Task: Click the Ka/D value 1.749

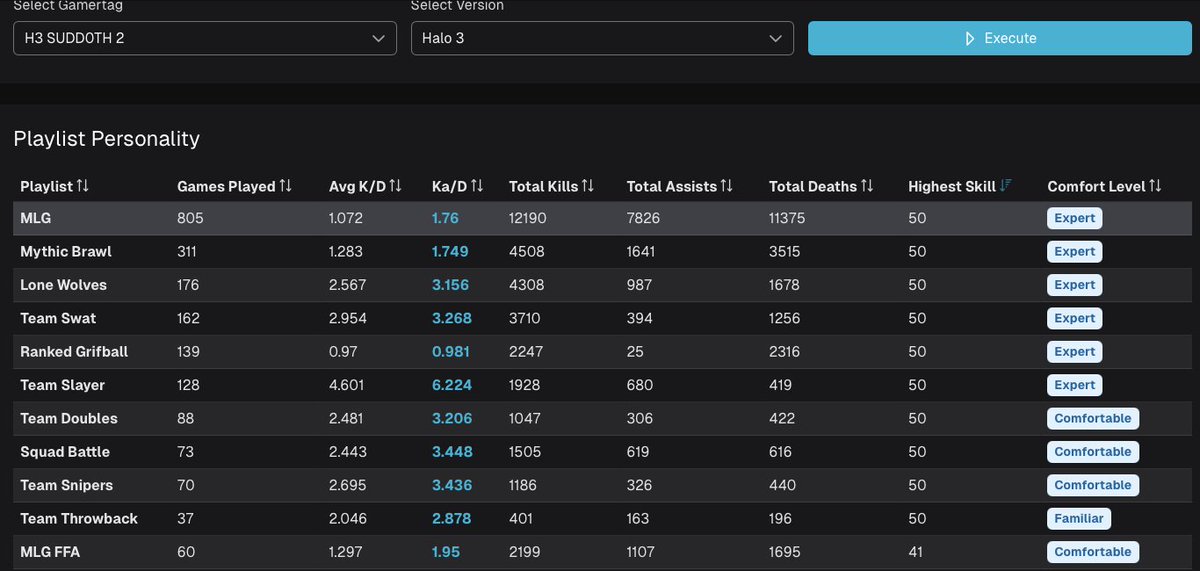Action: pos(450,251)
